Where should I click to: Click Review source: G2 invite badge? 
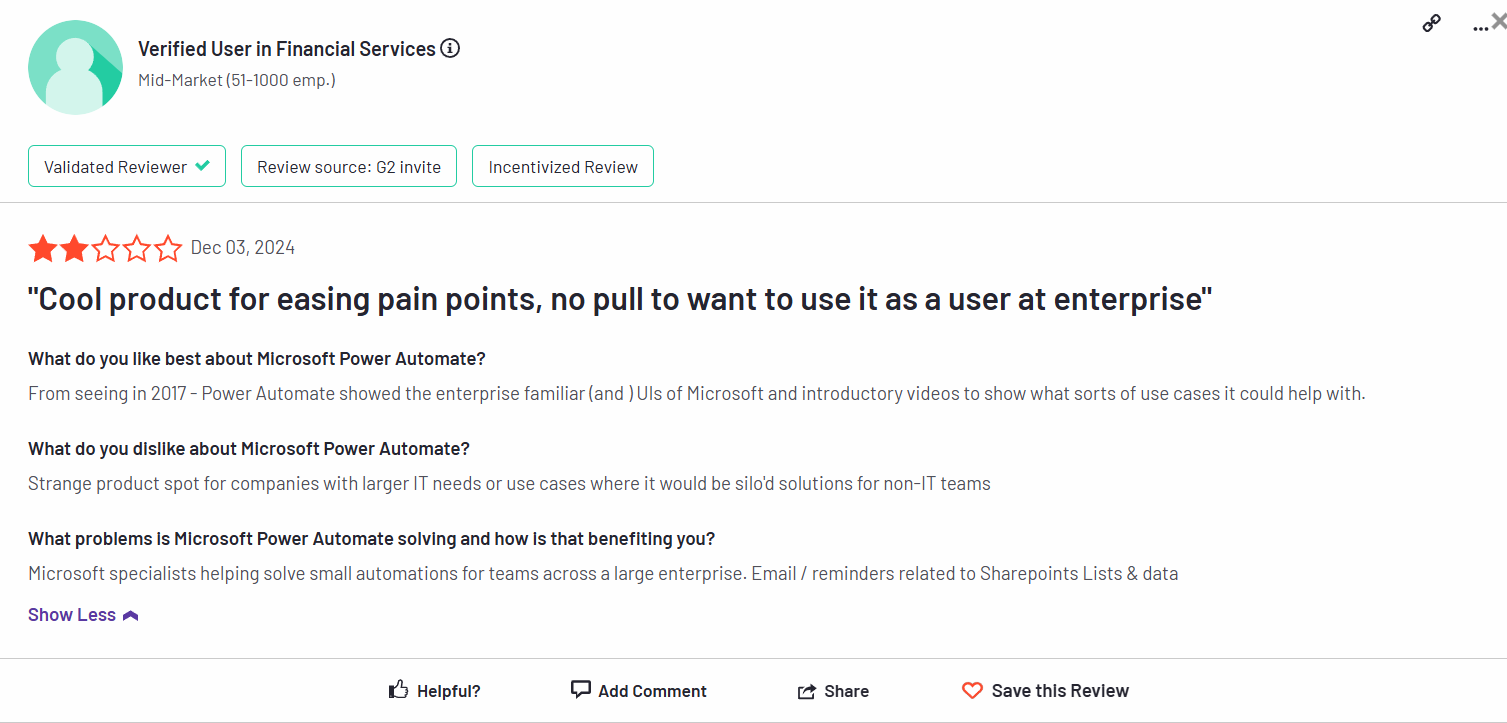349,166
